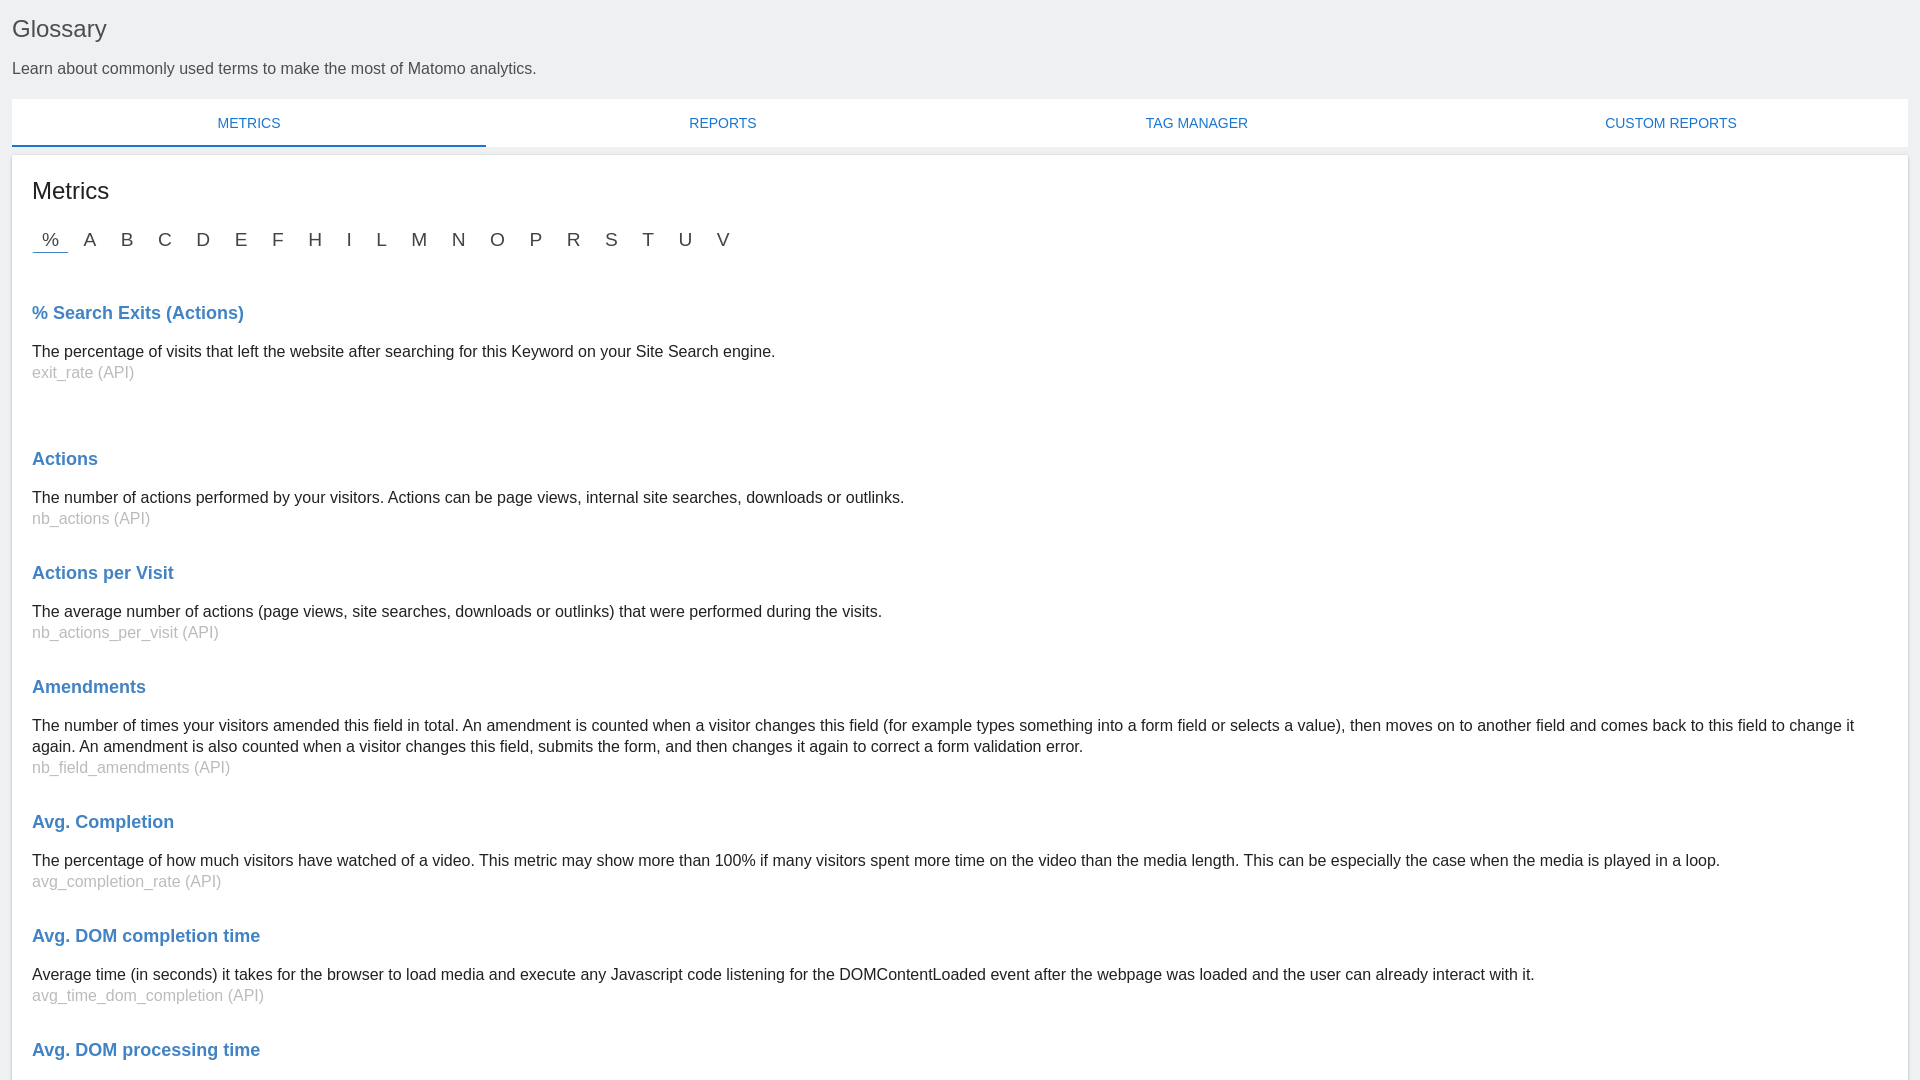Click letter V filter icon
Screen dimensions: 1920x1080
[x=723, y=239]
